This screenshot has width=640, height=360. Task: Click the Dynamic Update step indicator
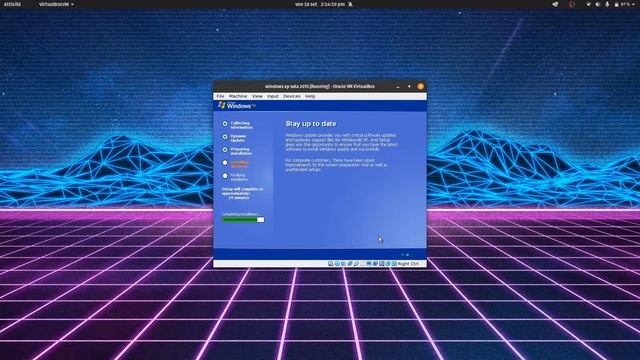coord(225,136)
